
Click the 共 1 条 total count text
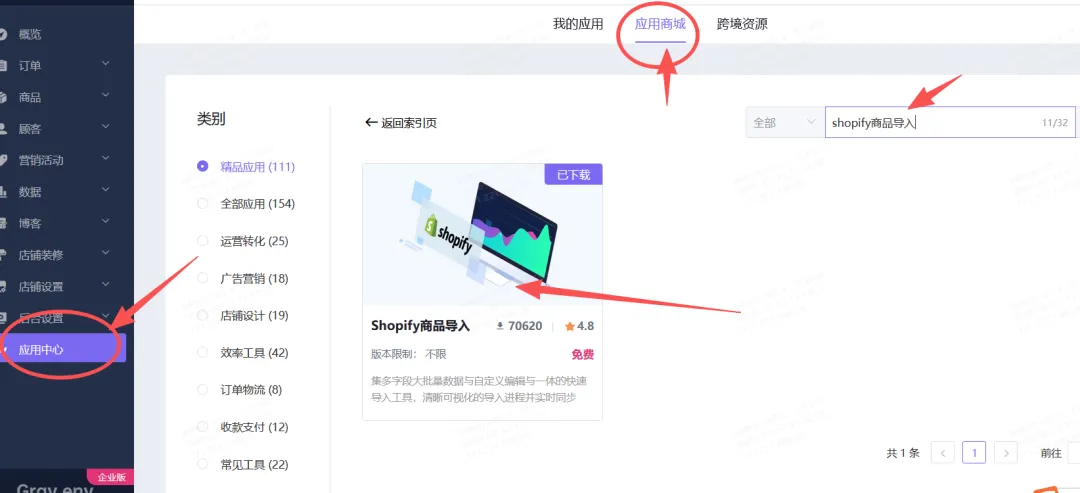902,453
